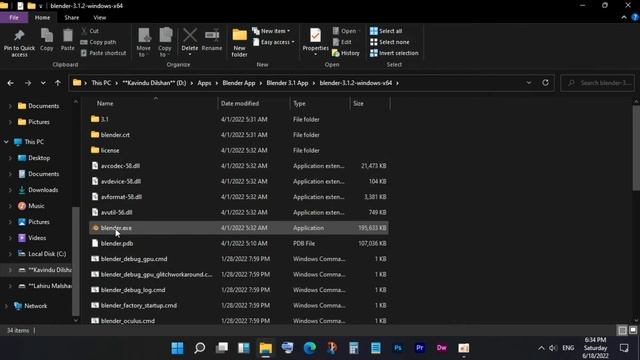640x360 pixels.
Task: Click Edit in the ribbon Open group
Action: click(342, 42)
